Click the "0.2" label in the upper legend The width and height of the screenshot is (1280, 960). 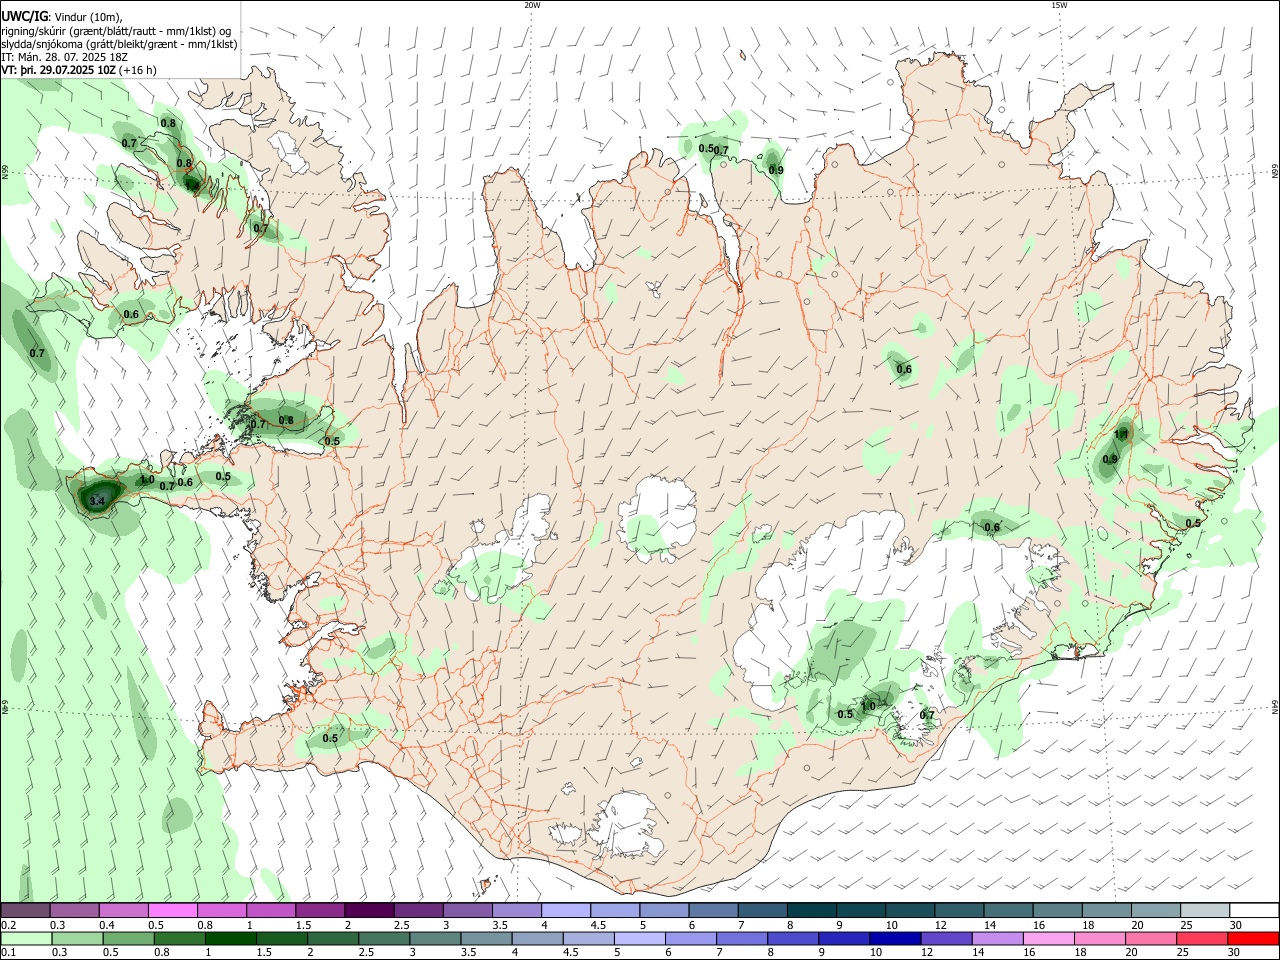click(8, 925)
